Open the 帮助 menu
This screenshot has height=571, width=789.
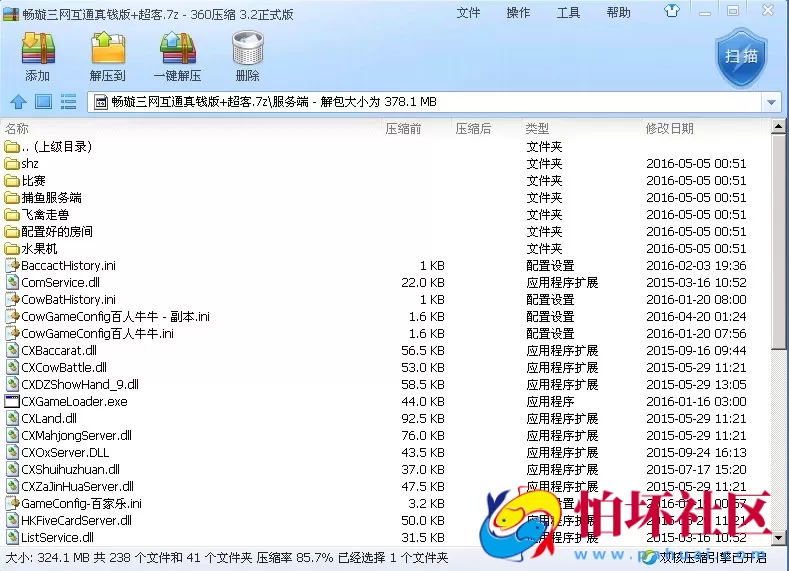618,12
